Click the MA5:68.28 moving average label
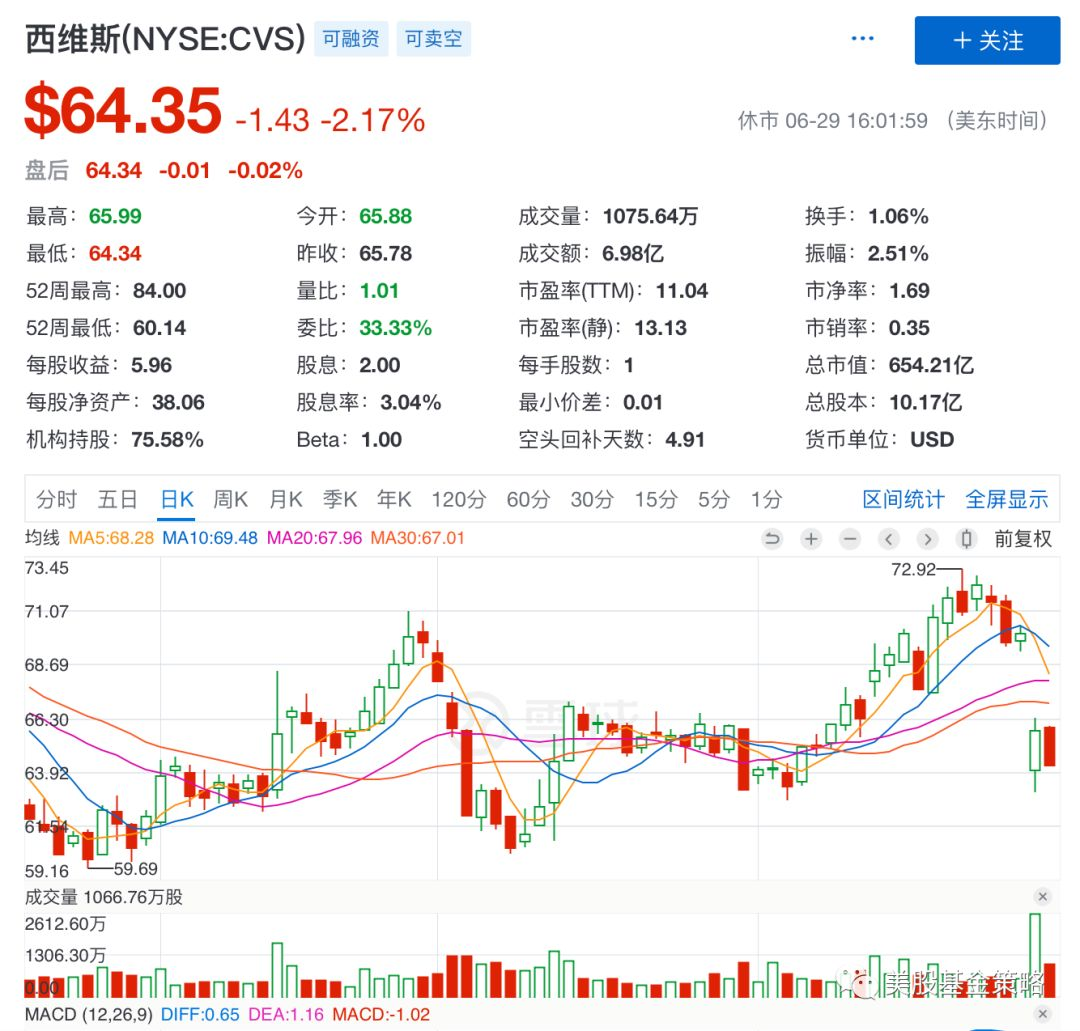Screen dimensions: 1080x1031 [111, 538]
